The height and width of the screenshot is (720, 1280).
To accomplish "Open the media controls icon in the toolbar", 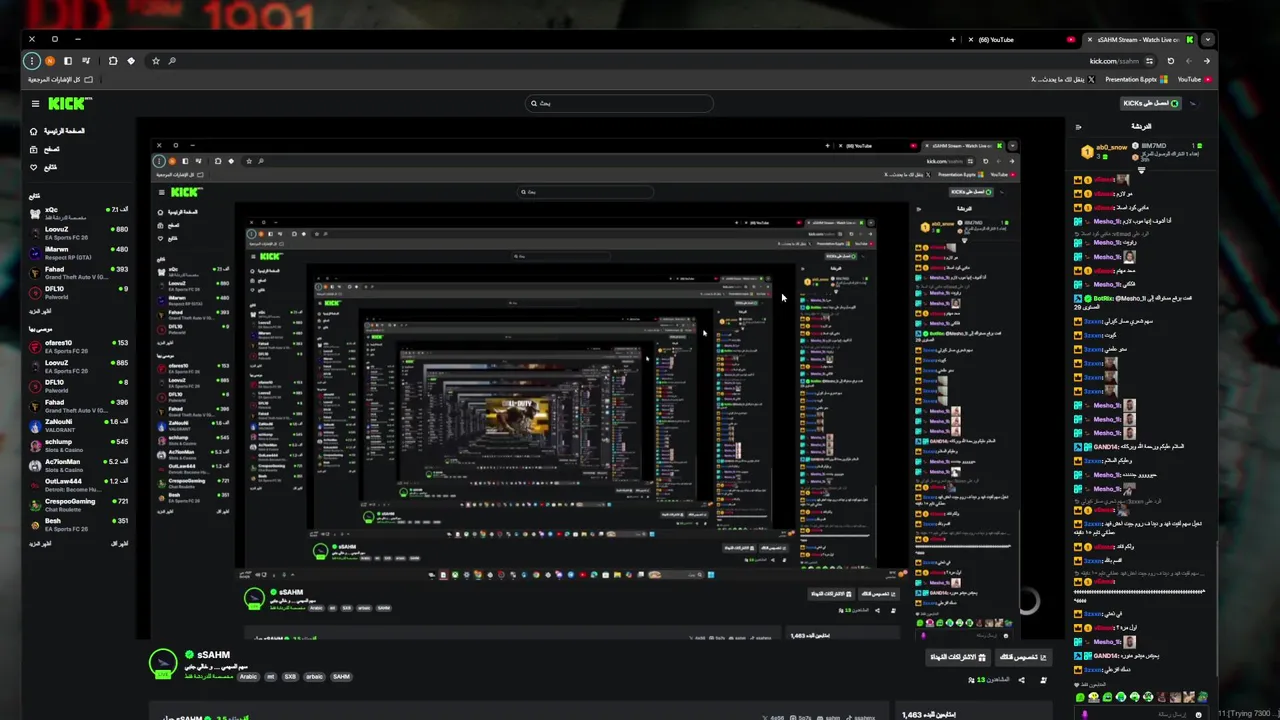I will (x=86, y=61).
